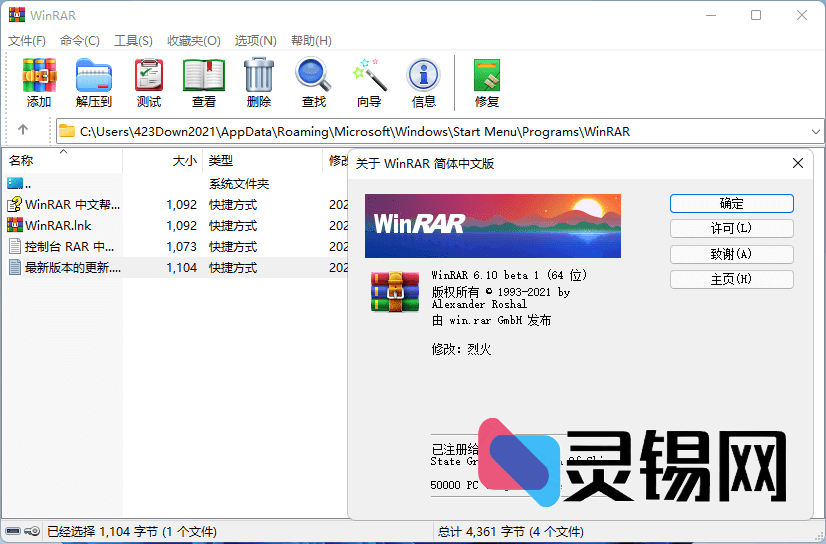Open the 选项(N) menu
Viewport: 826px width, 544px height.
tap(255, 41)
